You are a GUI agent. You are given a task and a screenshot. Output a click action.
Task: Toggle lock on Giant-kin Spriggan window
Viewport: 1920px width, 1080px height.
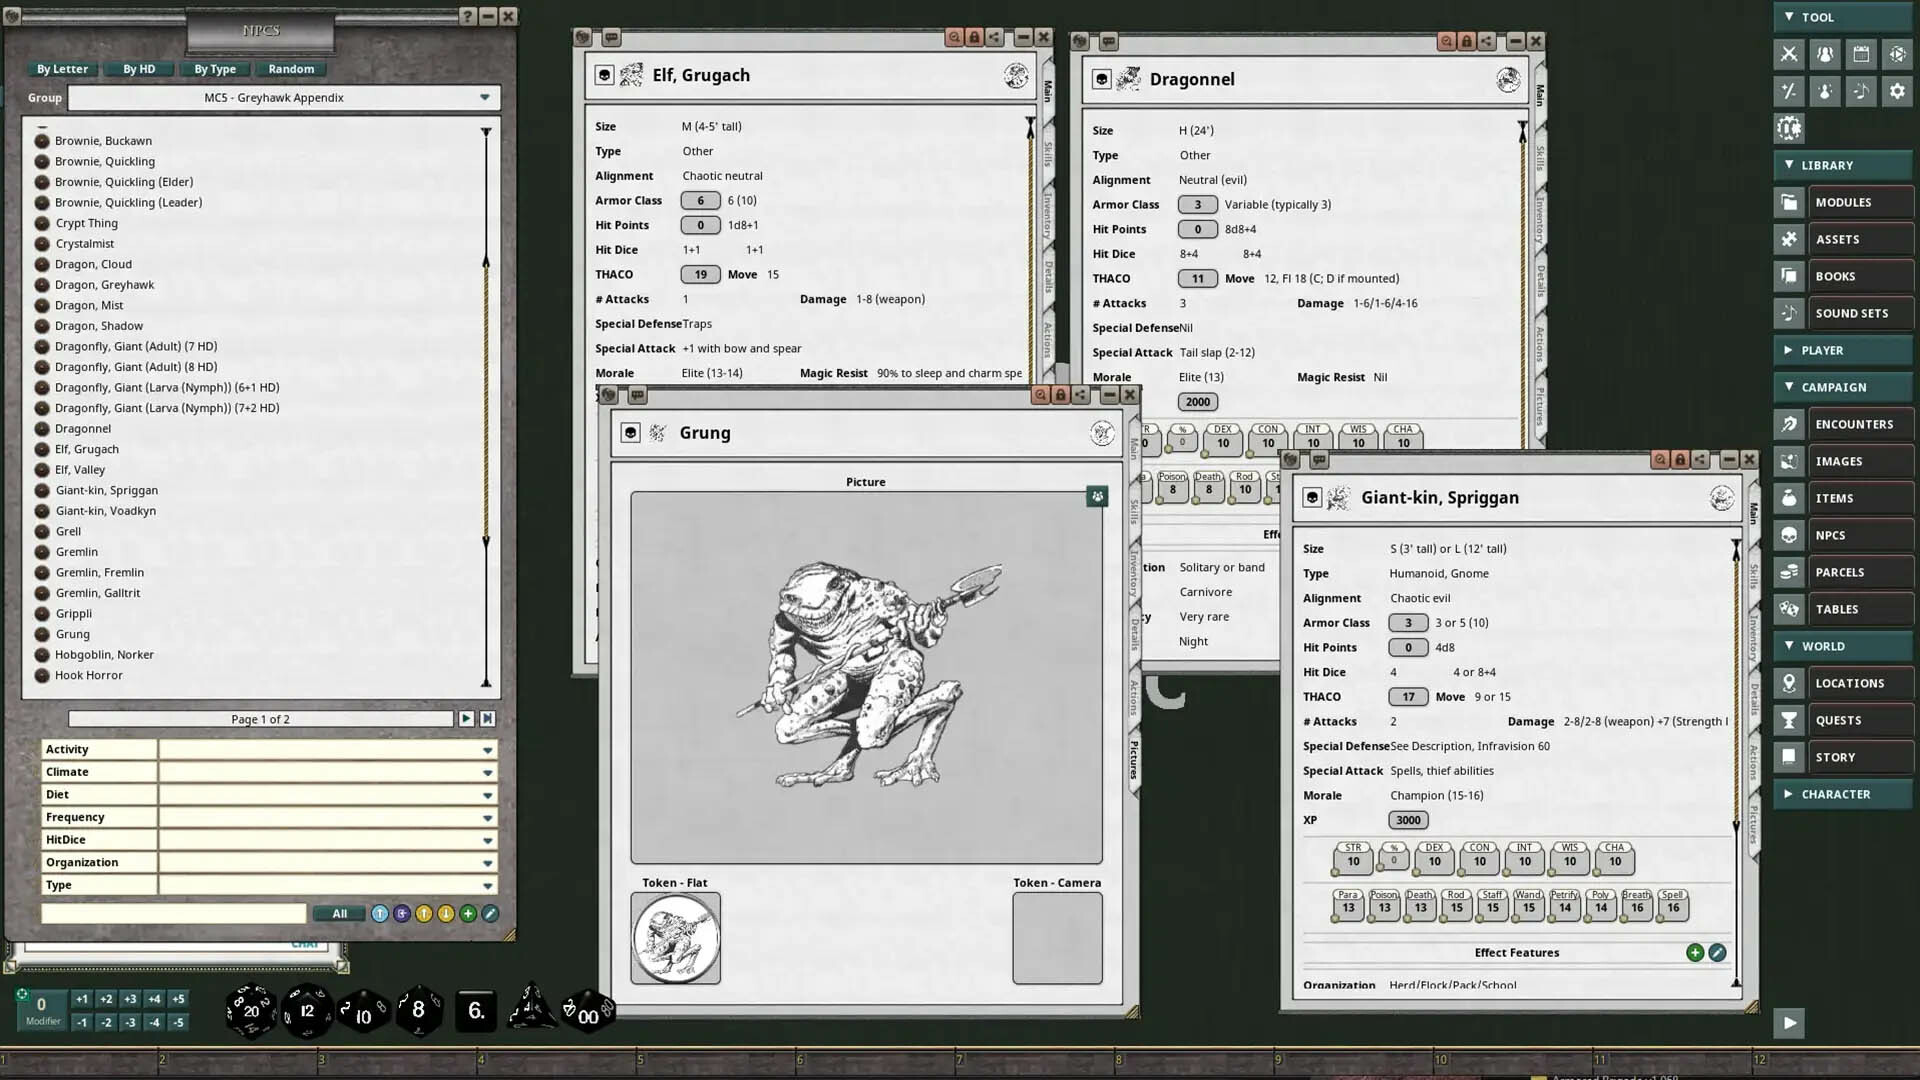pyautogui.click(x=1680, y=459)
